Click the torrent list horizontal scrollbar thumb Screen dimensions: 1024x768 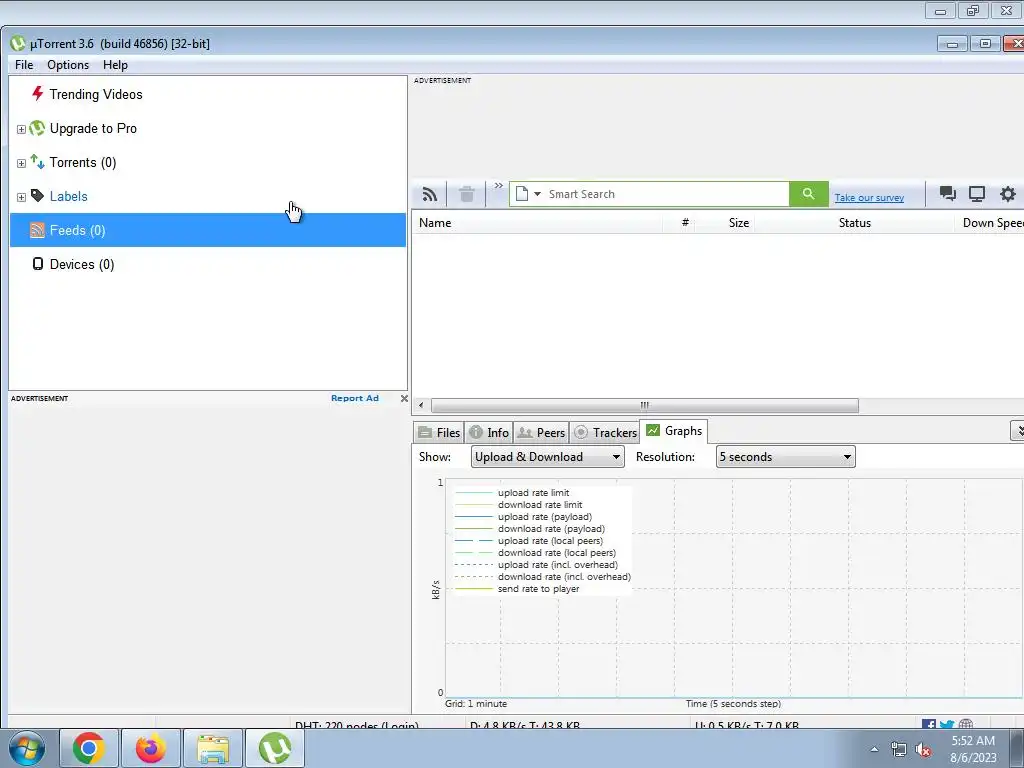645,406
